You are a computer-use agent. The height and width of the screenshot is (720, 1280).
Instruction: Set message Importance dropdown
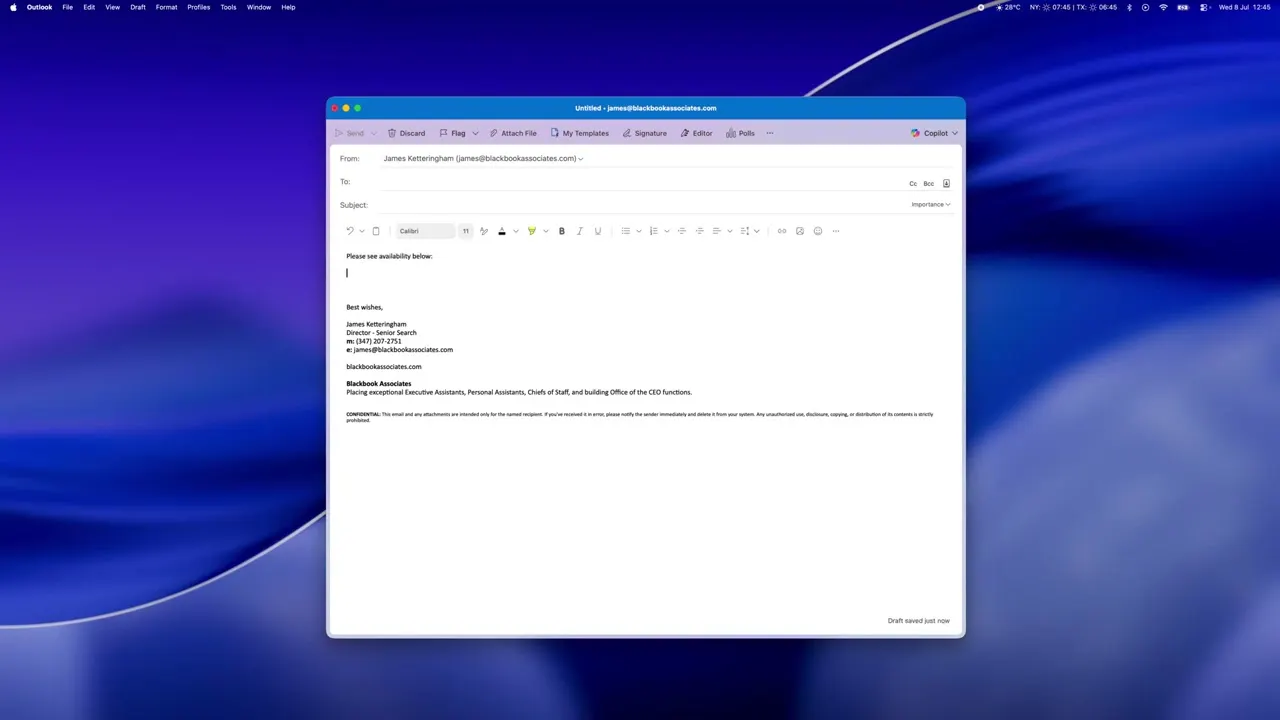click(930, 204)
